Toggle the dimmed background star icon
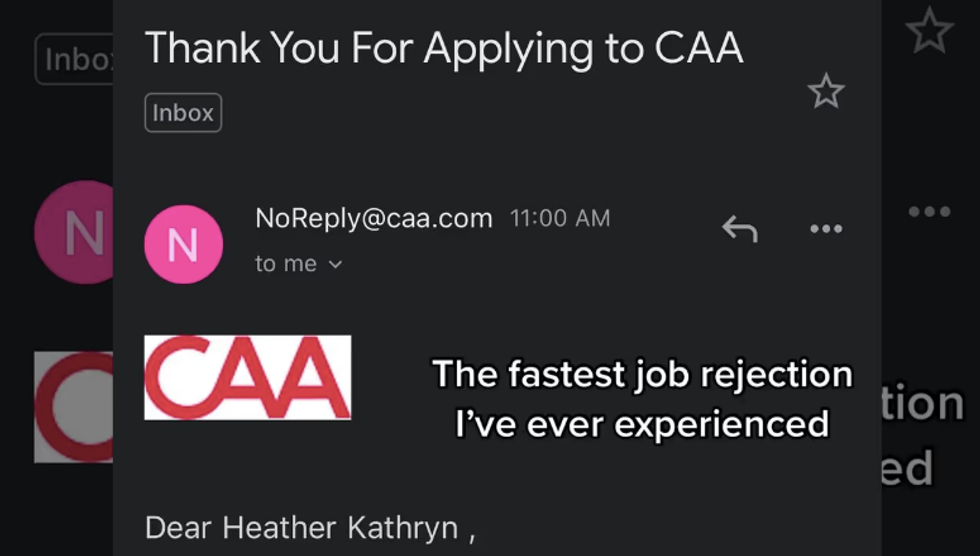 (930, 34)
